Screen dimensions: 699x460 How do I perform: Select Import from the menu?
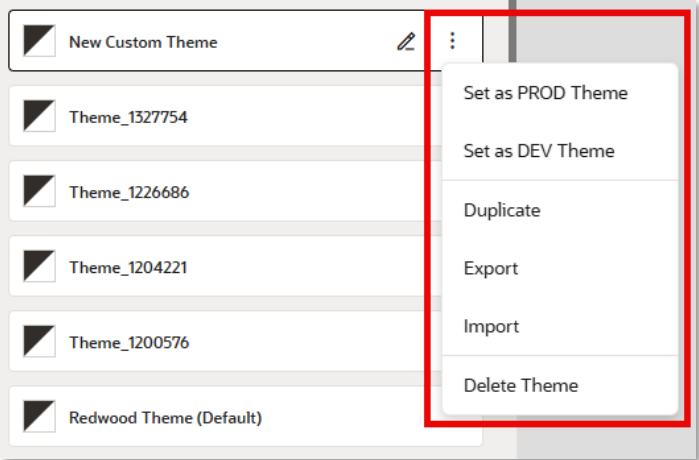(491, 326)
